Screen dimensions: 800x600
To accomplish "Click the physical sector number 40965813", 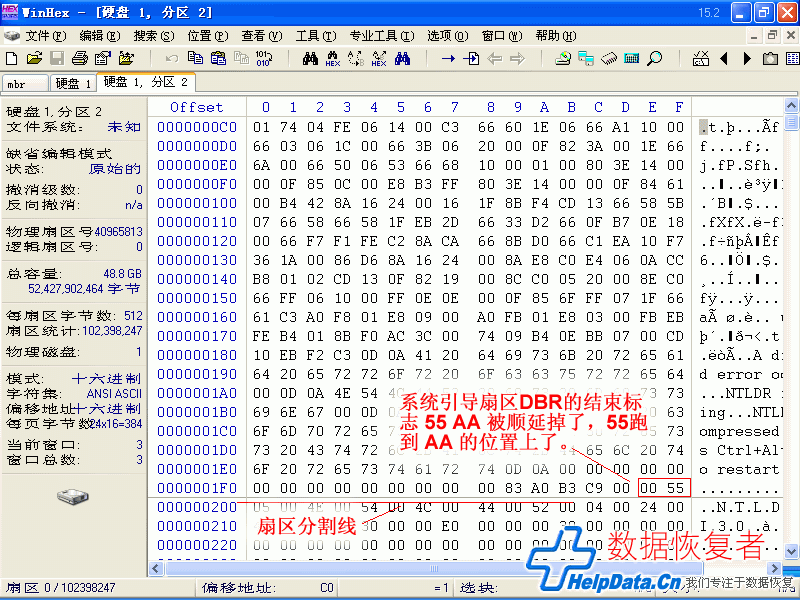I will 118,232.
